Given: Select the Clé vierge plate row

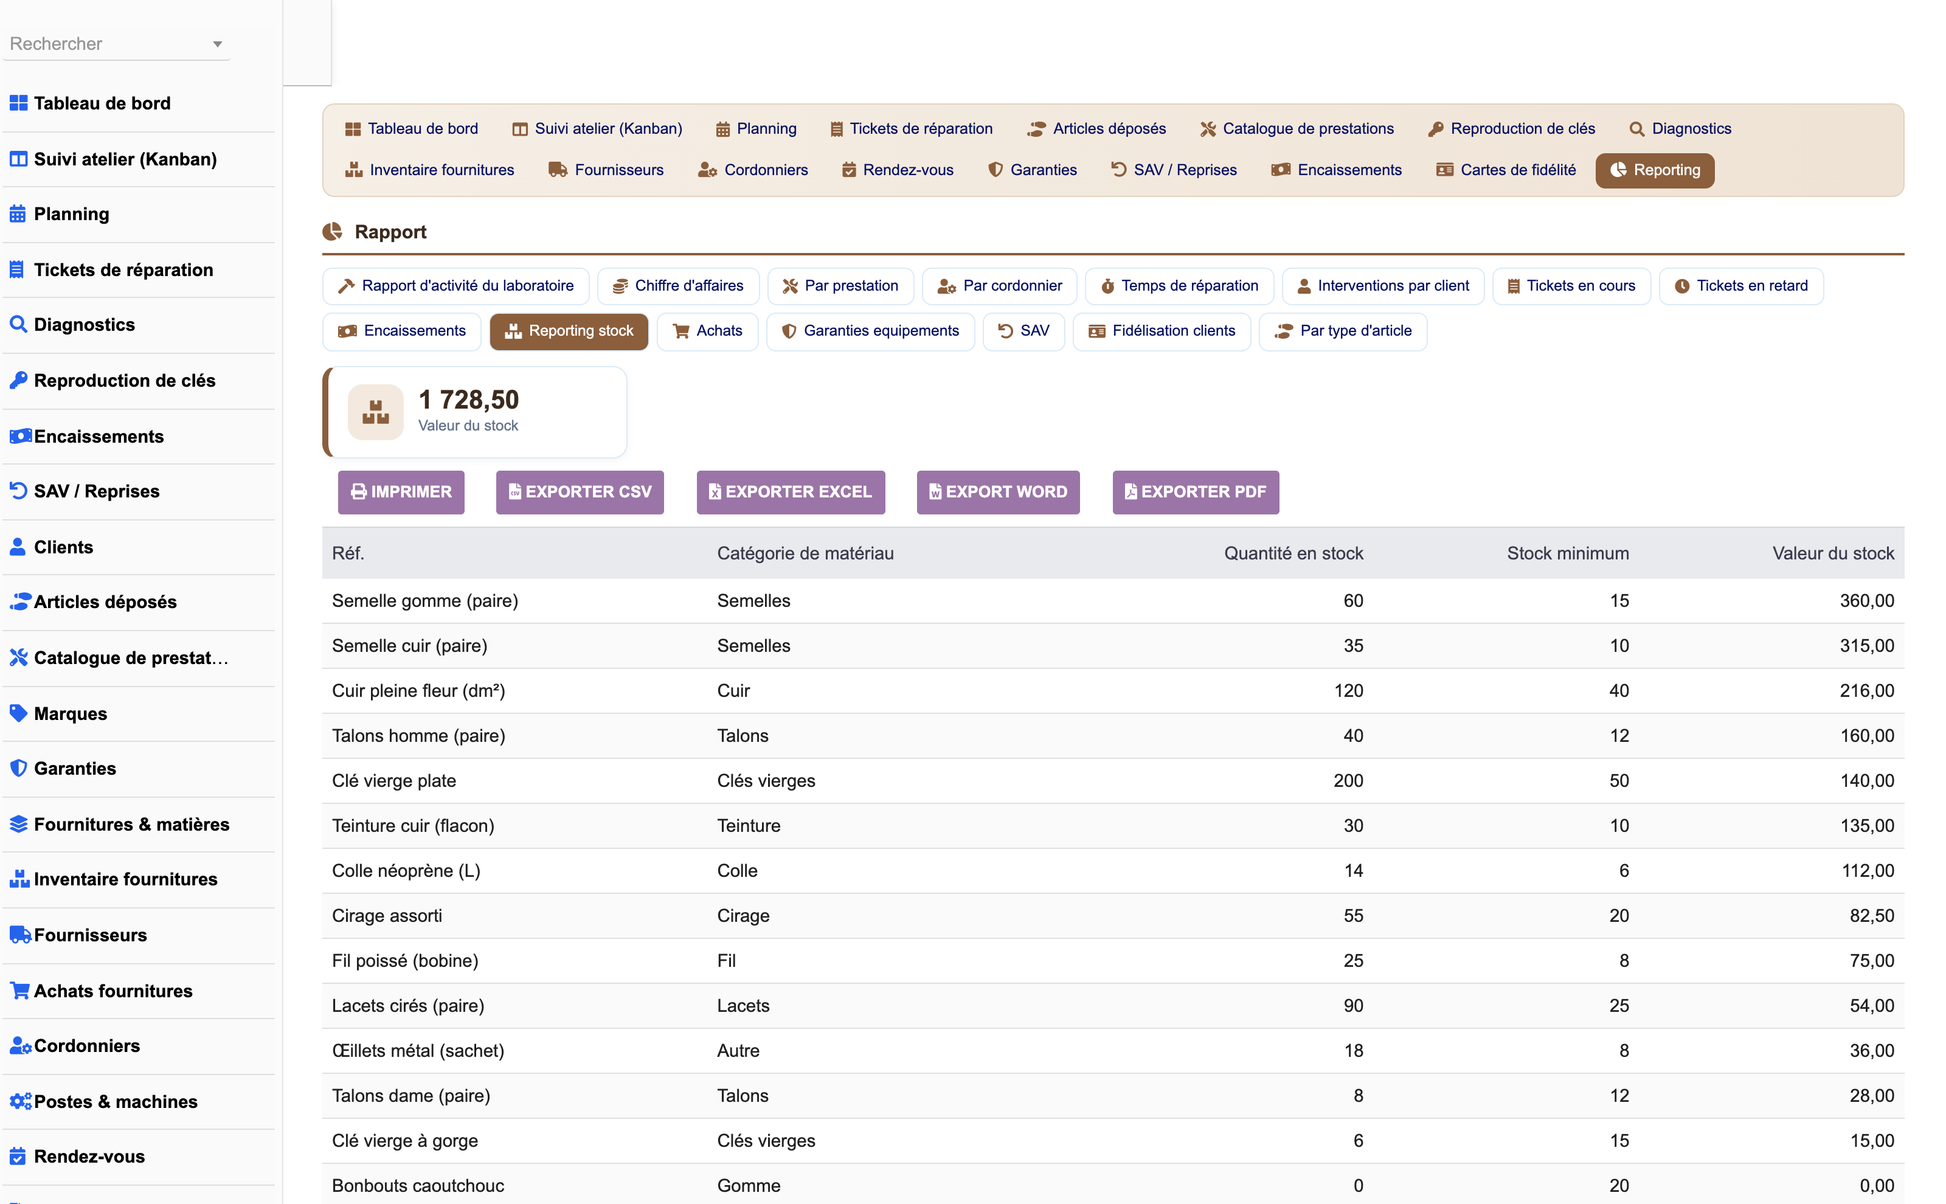Looking at the screenshot, I should pyautogui.click(x=1113, y=781).
